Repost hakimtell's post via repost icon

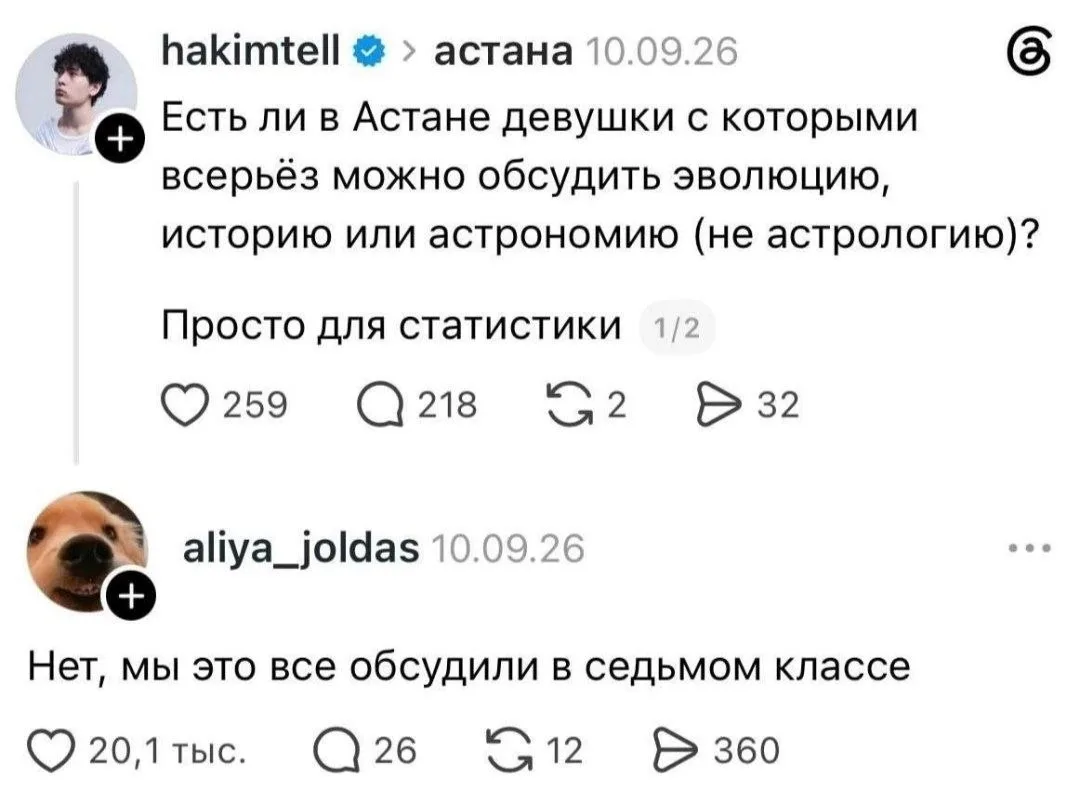(570, 405)
